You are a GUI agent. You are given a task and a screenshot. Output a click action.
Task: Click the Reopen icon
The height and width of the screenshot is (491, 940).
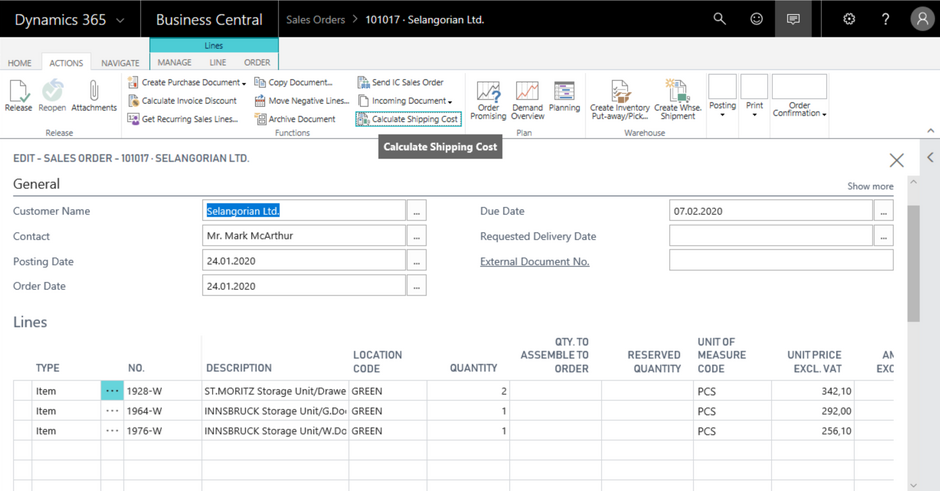click(52, 91)
